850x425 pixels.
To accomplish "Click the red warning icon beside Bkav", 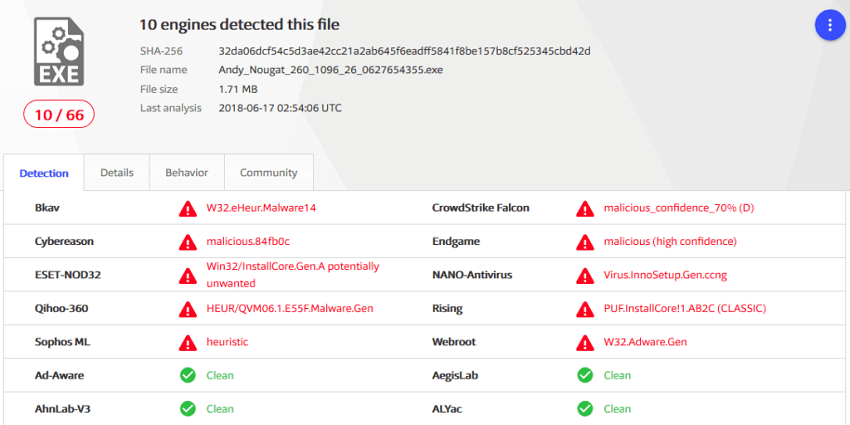I will [187, 208].
